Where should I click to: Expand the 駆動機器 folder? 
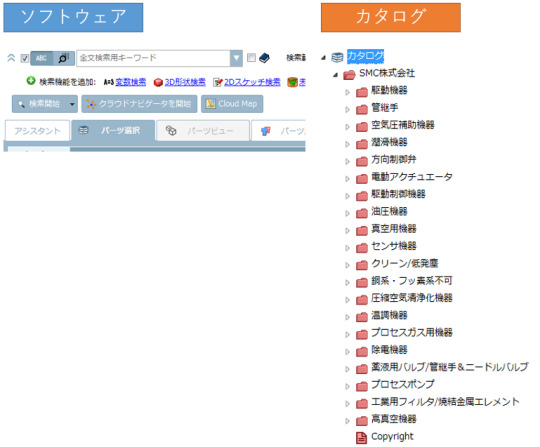click(x=347, y=92)
